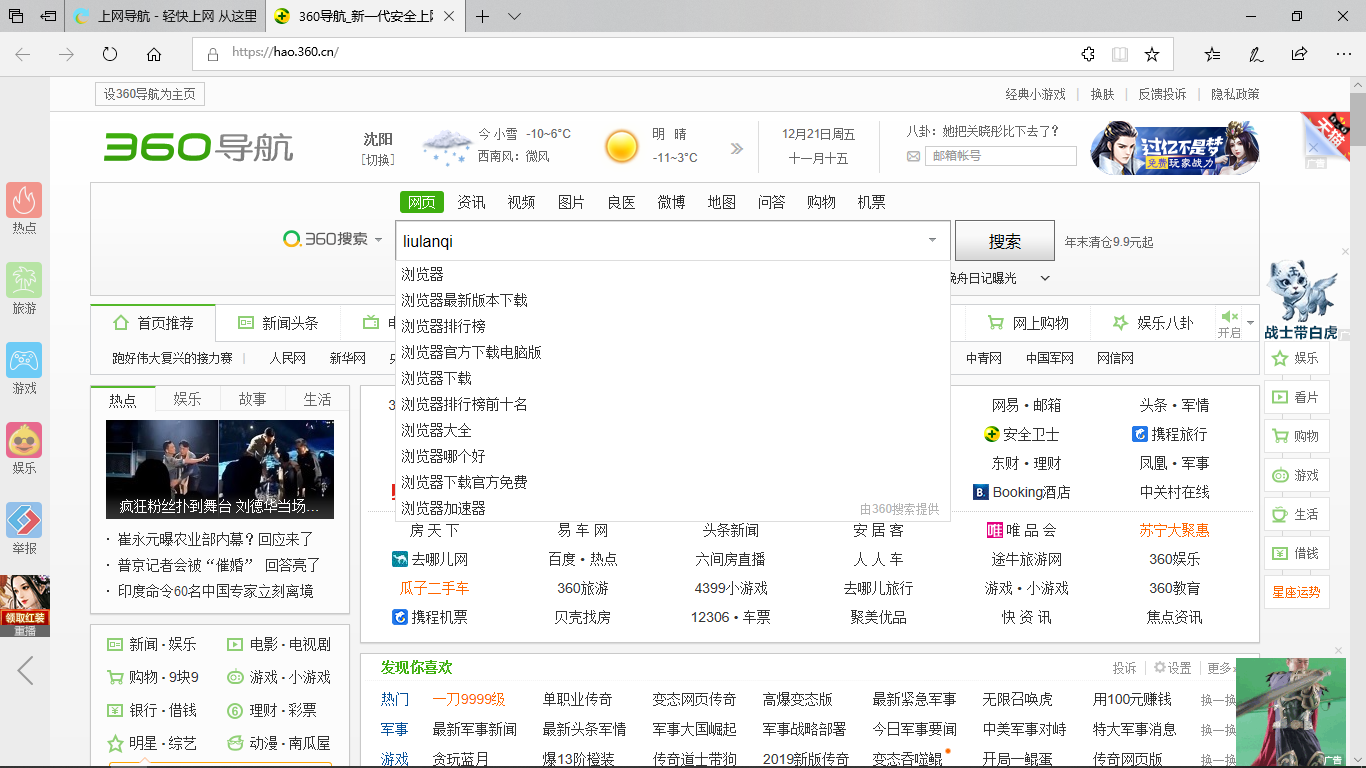
Task: Expand search box history dropdown arrow
Action: click(933, 240)
